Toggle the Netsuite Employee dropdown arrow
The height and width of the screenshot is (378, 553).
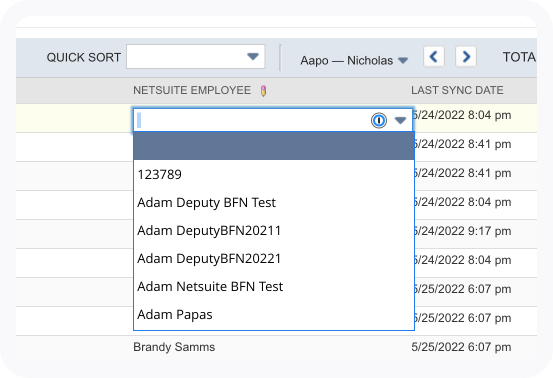click(x=400, y=121)
